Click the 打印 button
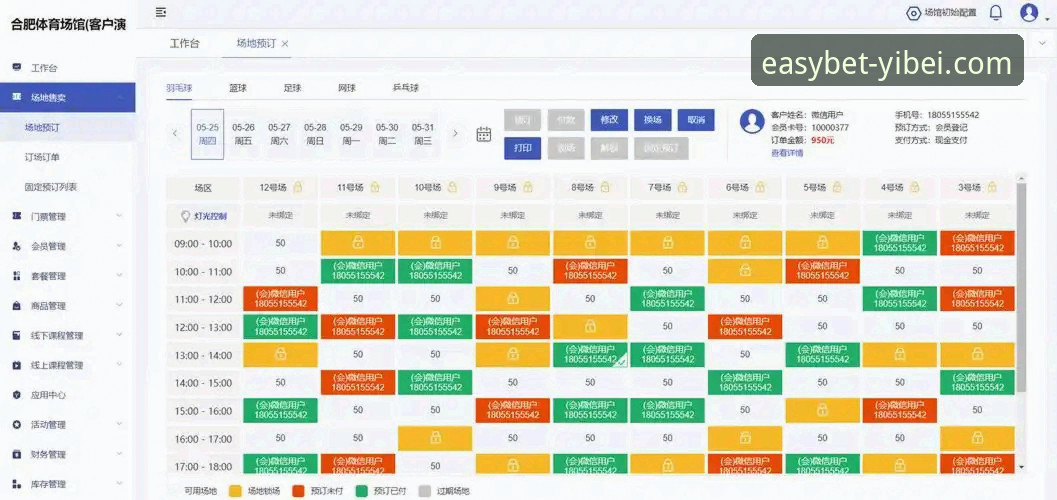This screenshot has height=500, width=1057. (x=522, y=148)
